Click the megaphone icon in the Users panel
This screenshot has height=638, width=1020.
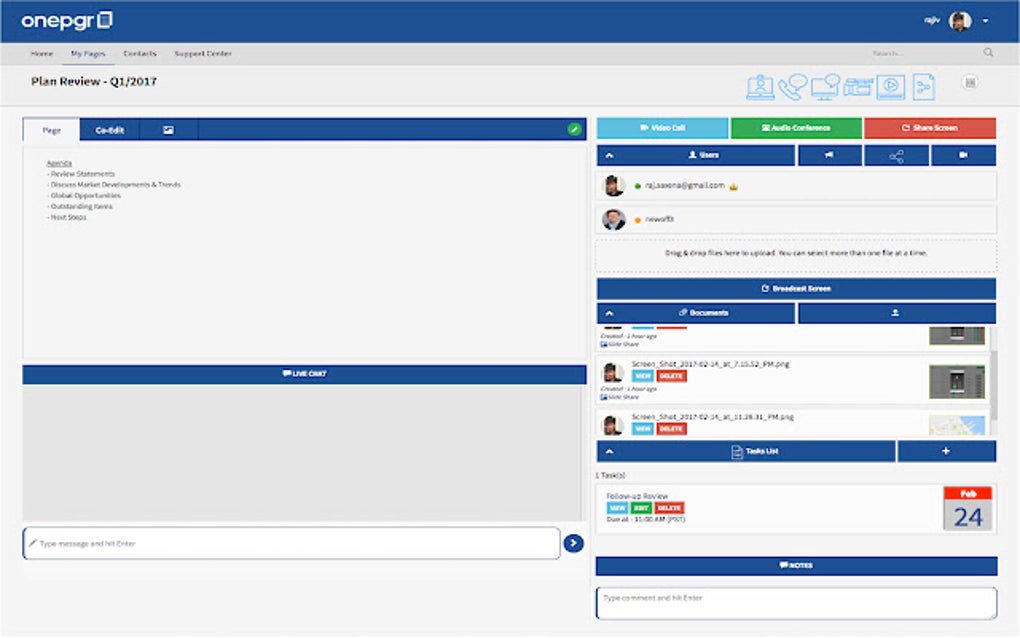point(830,156)
